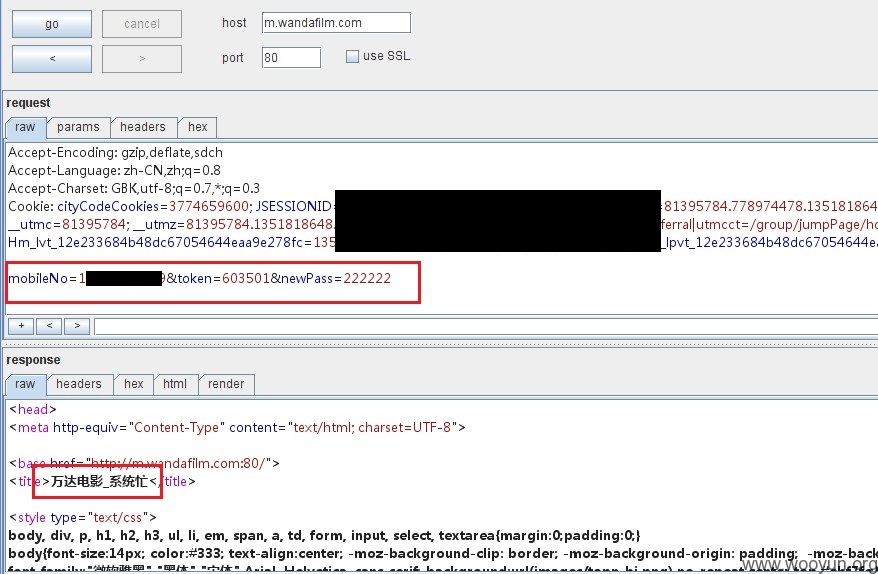Click the '>' next-match button in request search bar

[x=77, y=326]
